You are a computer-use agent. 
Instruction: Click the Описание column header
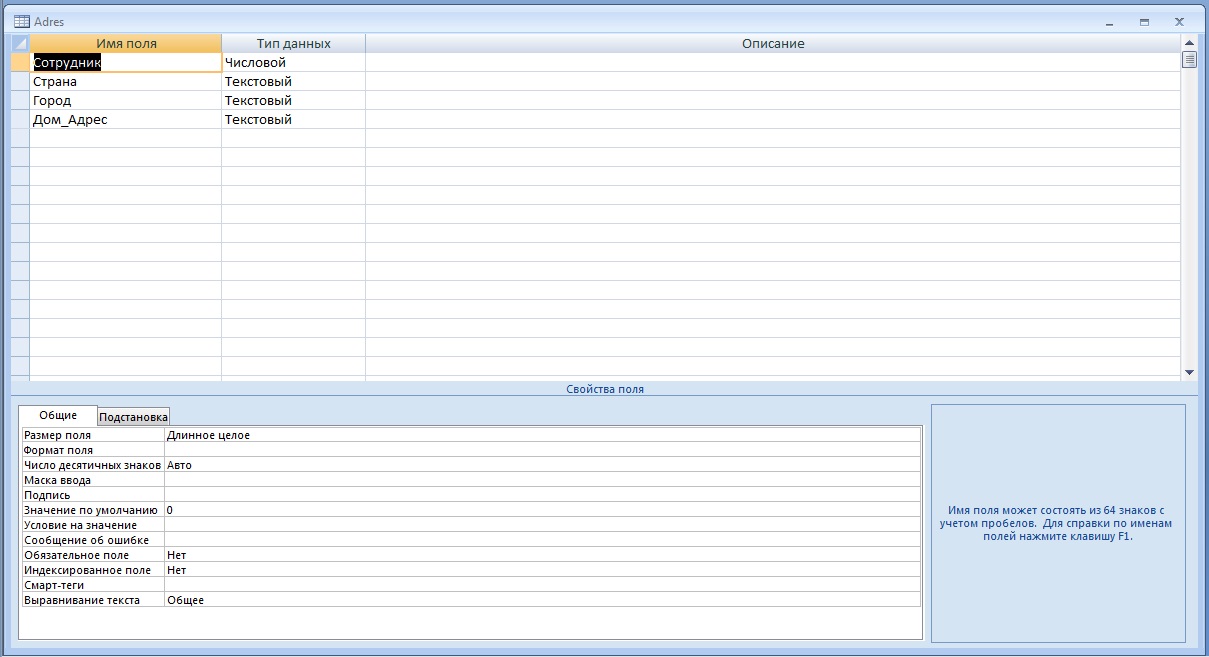tap(773, 44)
